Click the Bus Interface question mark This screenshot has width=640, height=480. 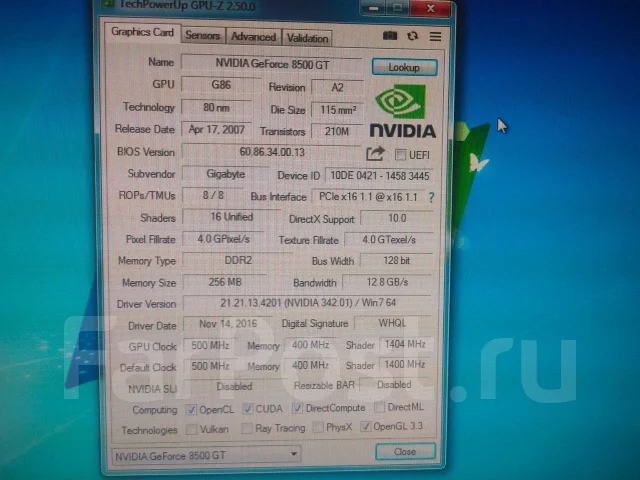431,198
